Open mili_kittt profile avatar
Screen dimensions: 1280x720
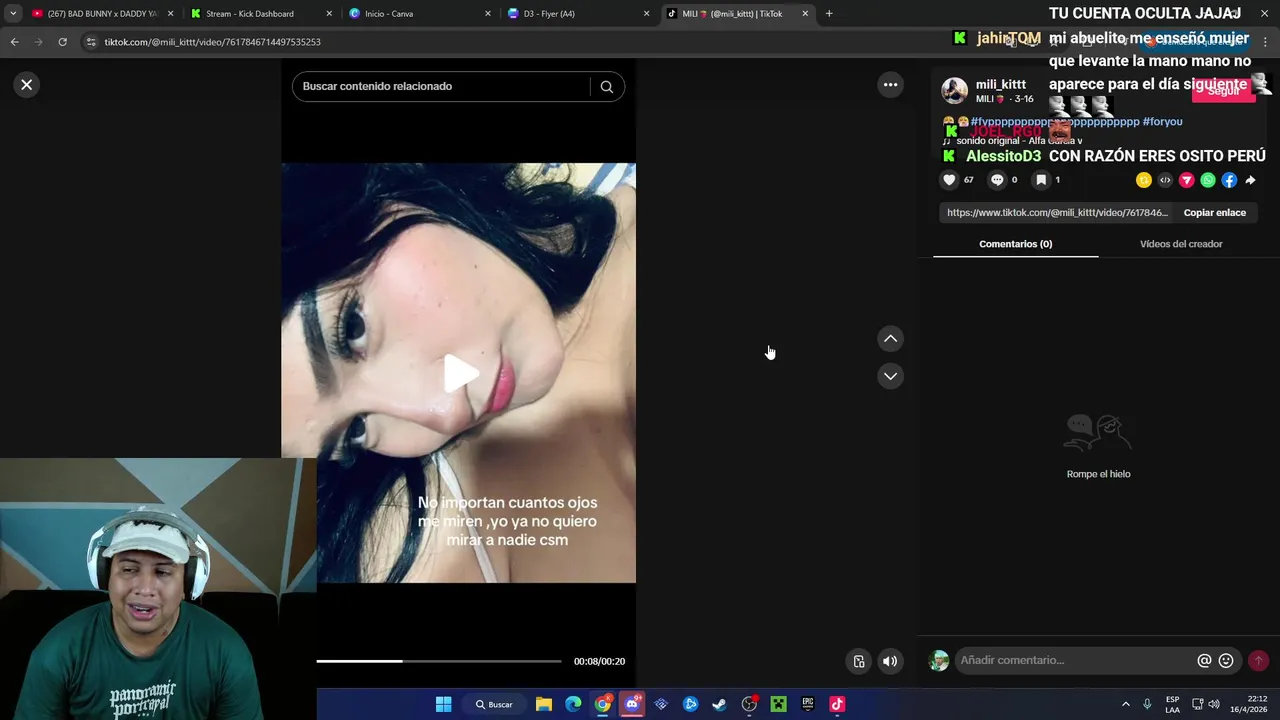(x=955, y=90)
